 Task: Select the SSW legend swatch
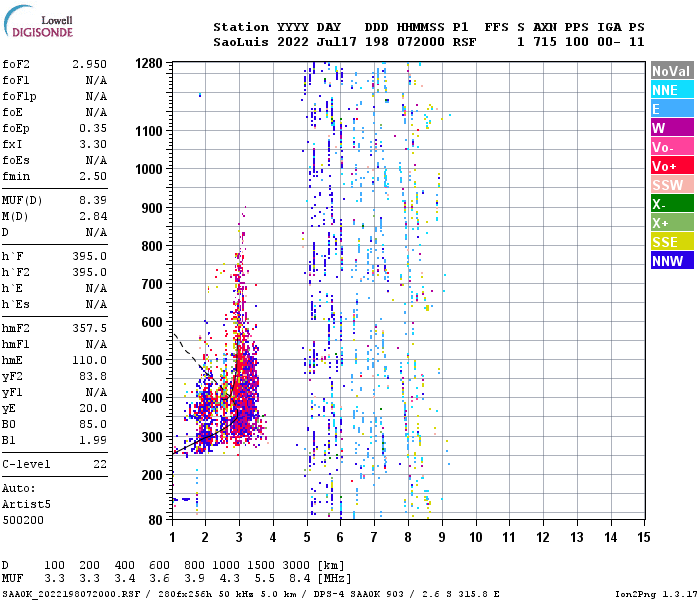tap(672, 184)
